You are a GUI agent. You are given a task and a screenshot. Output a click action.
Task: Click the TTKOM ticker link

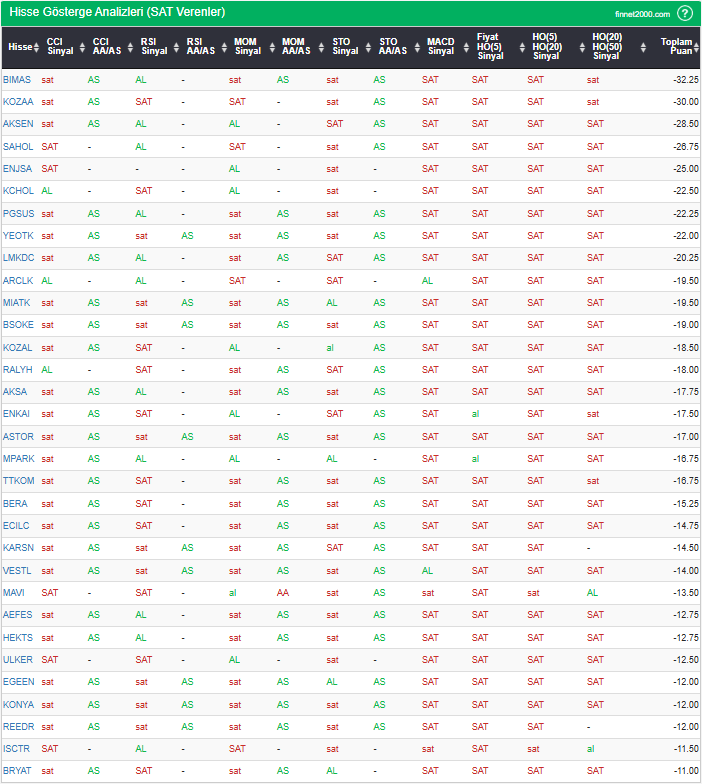click(x=18, y=481)
